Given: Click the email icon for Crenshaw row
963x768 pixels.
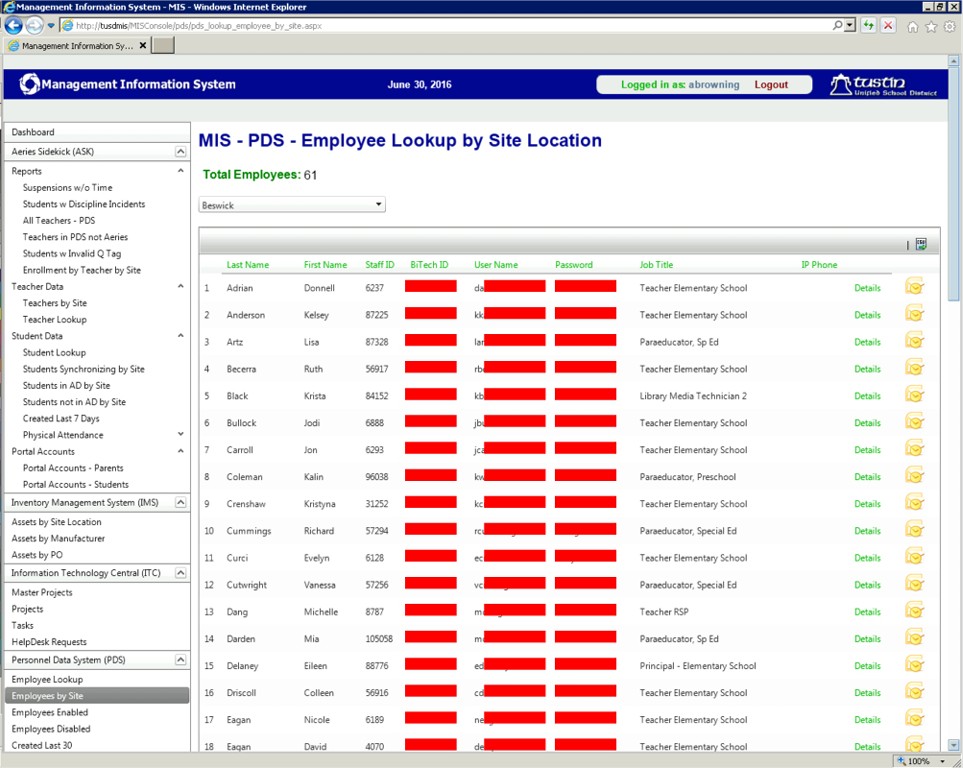Looking at the screenshot, I should click(914, 503).
